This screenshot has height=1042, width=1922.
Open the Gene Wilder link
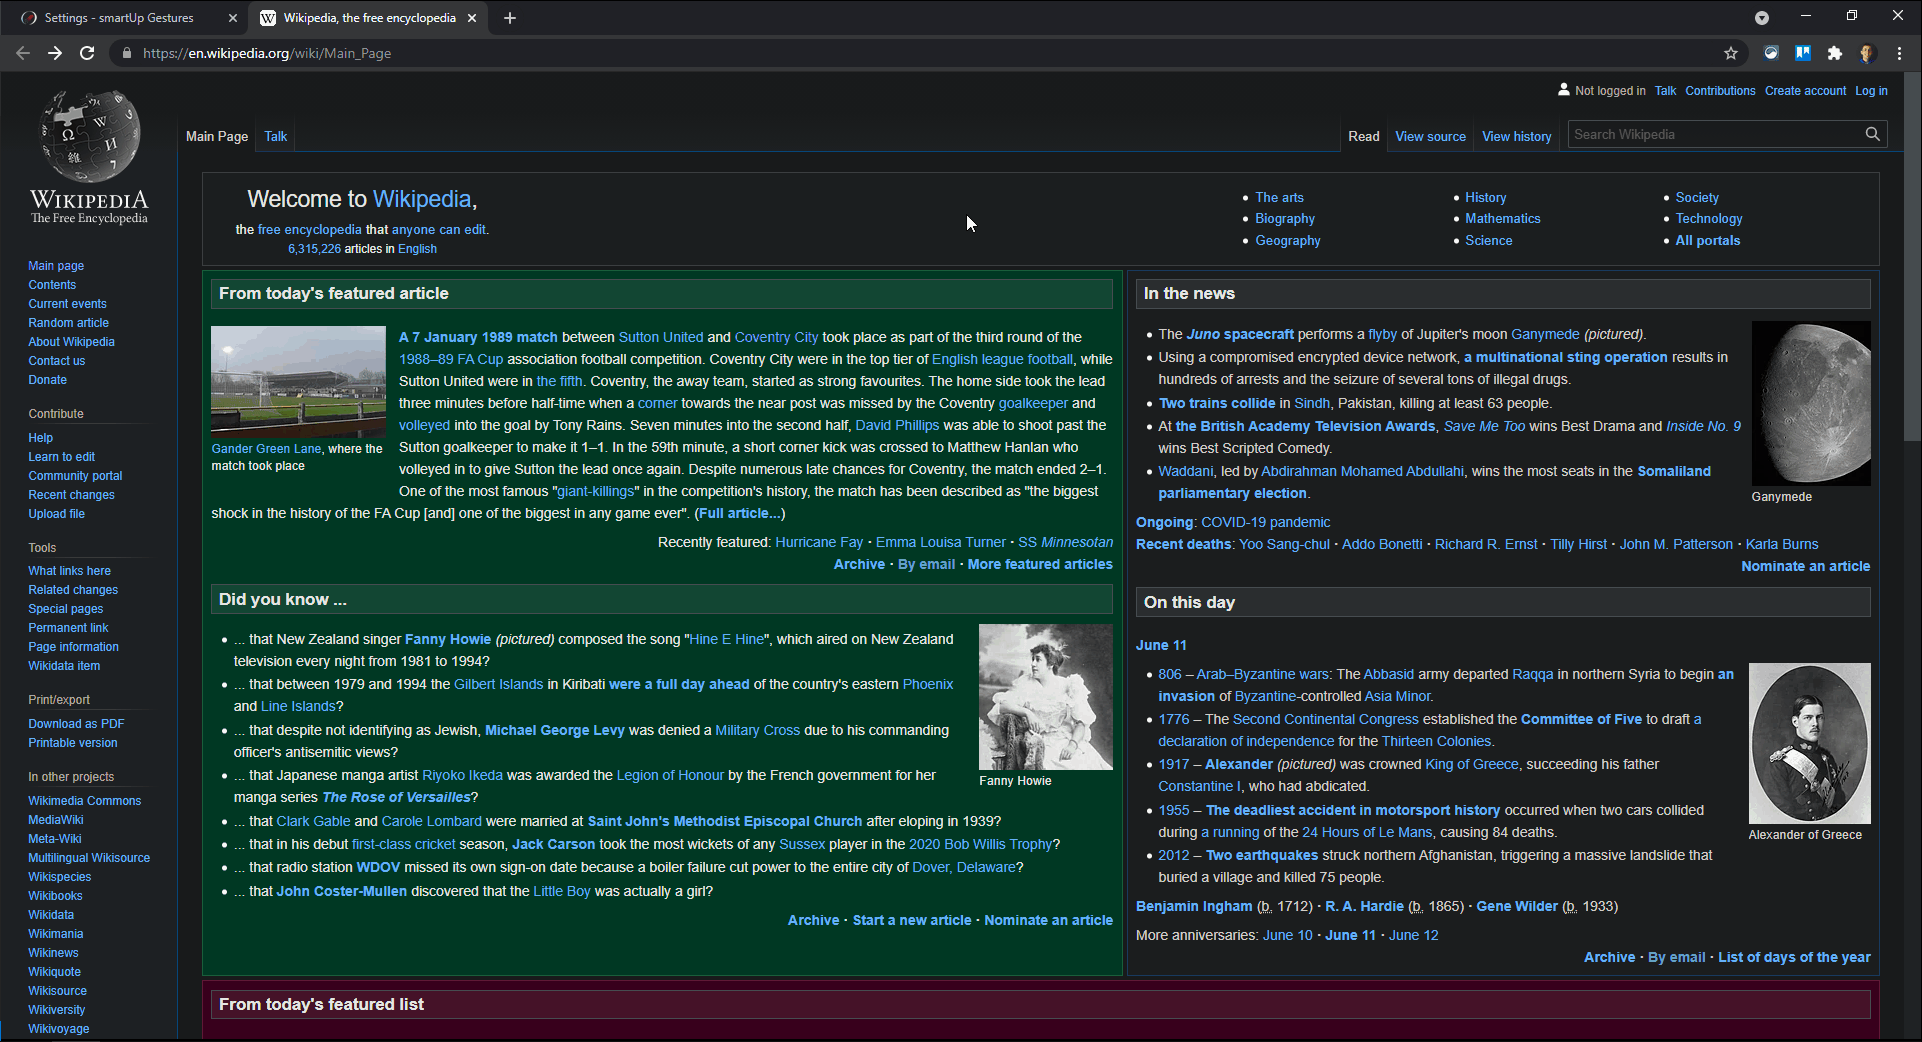coord(1517,906)
